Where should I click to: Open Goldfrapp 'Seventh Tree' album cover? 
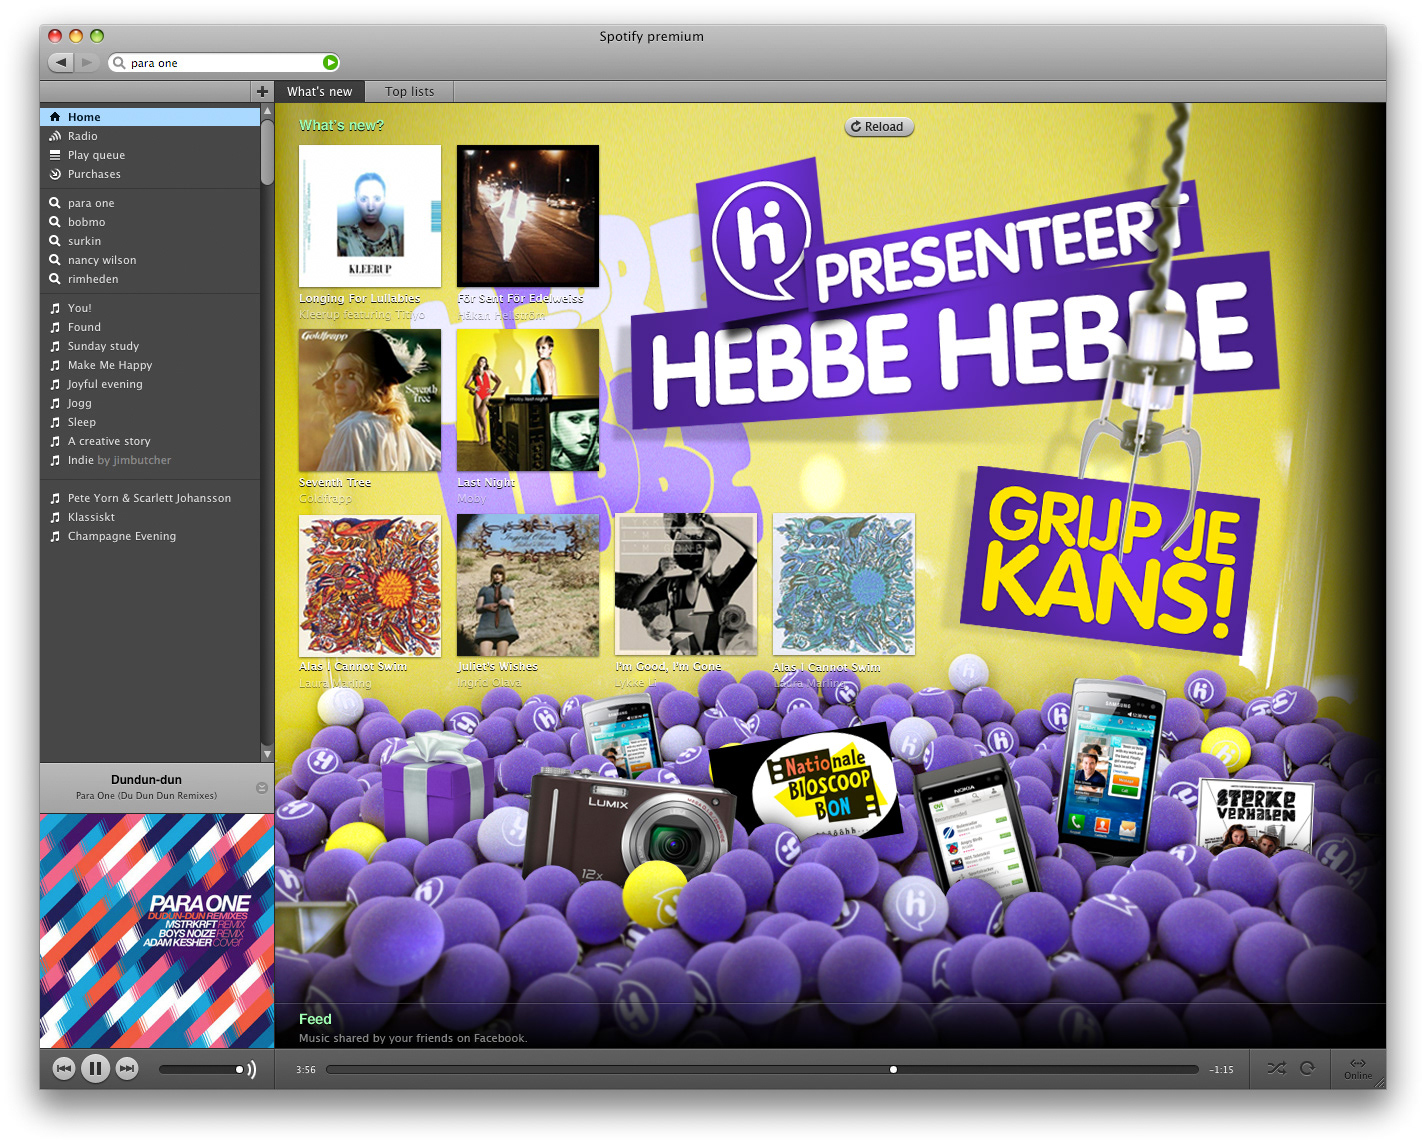pyautogui.click(x=370, y=400)
